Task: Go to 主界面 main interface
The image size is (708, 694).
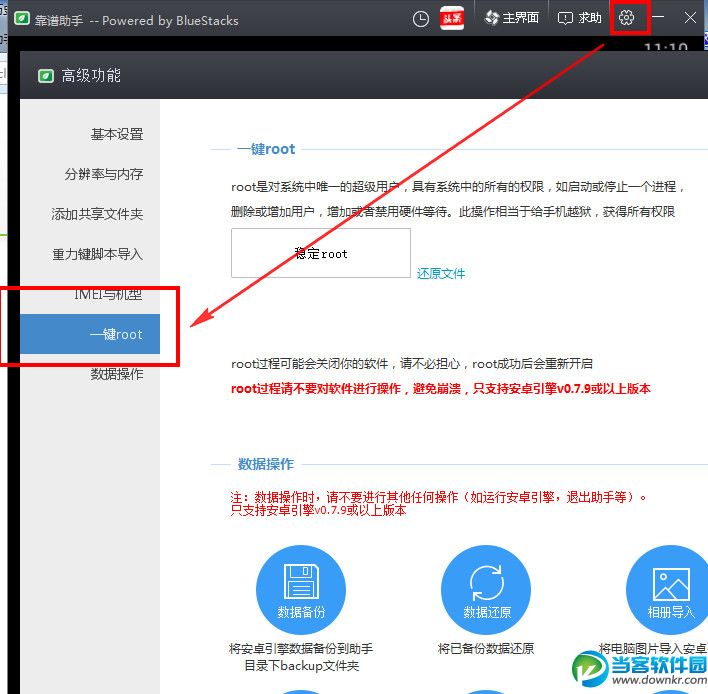Action: pos(512,18)
